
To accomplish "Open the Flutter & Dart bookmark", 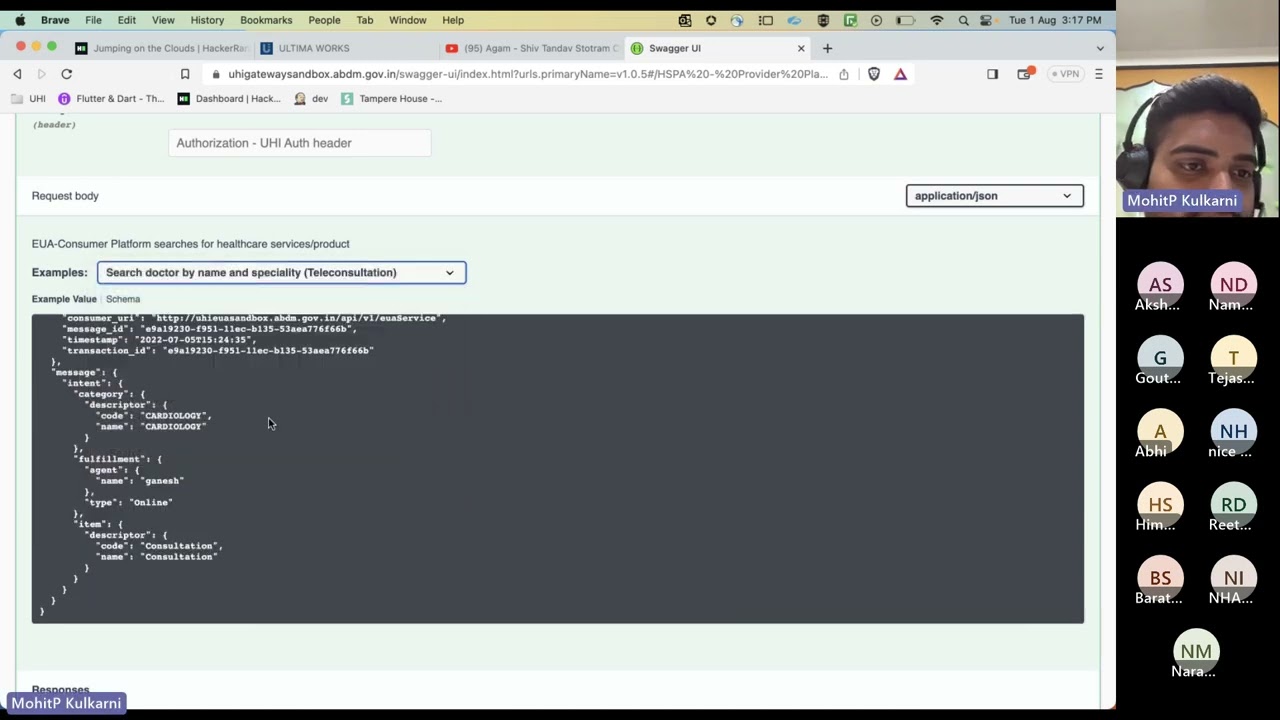I will coord(110,99).
